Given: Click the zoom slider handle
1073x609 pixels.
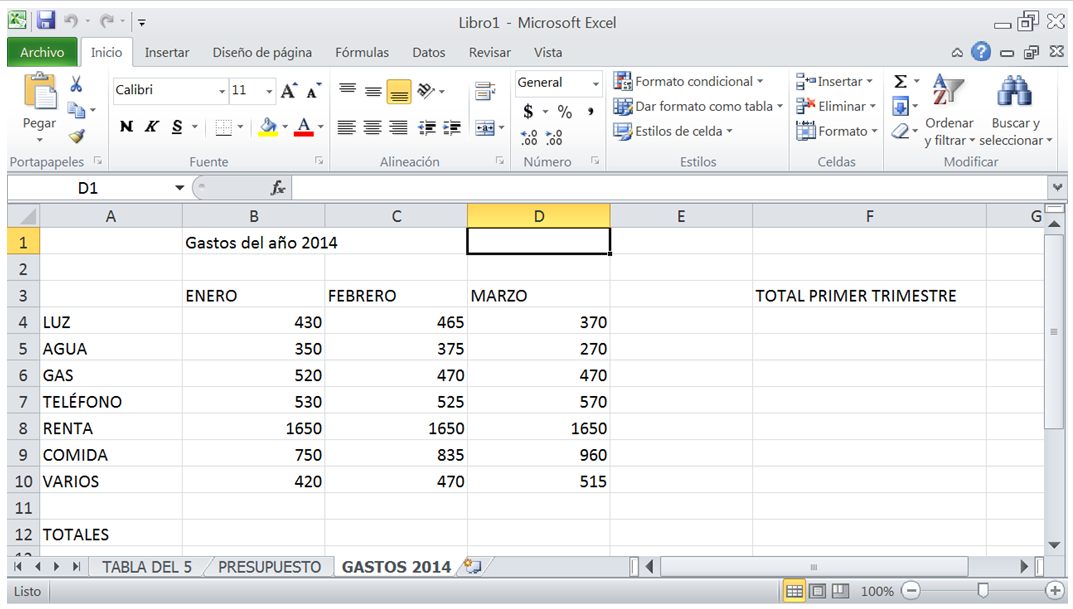Looking at the screenshot, I should pyautogui.click(x=983, y=590).
